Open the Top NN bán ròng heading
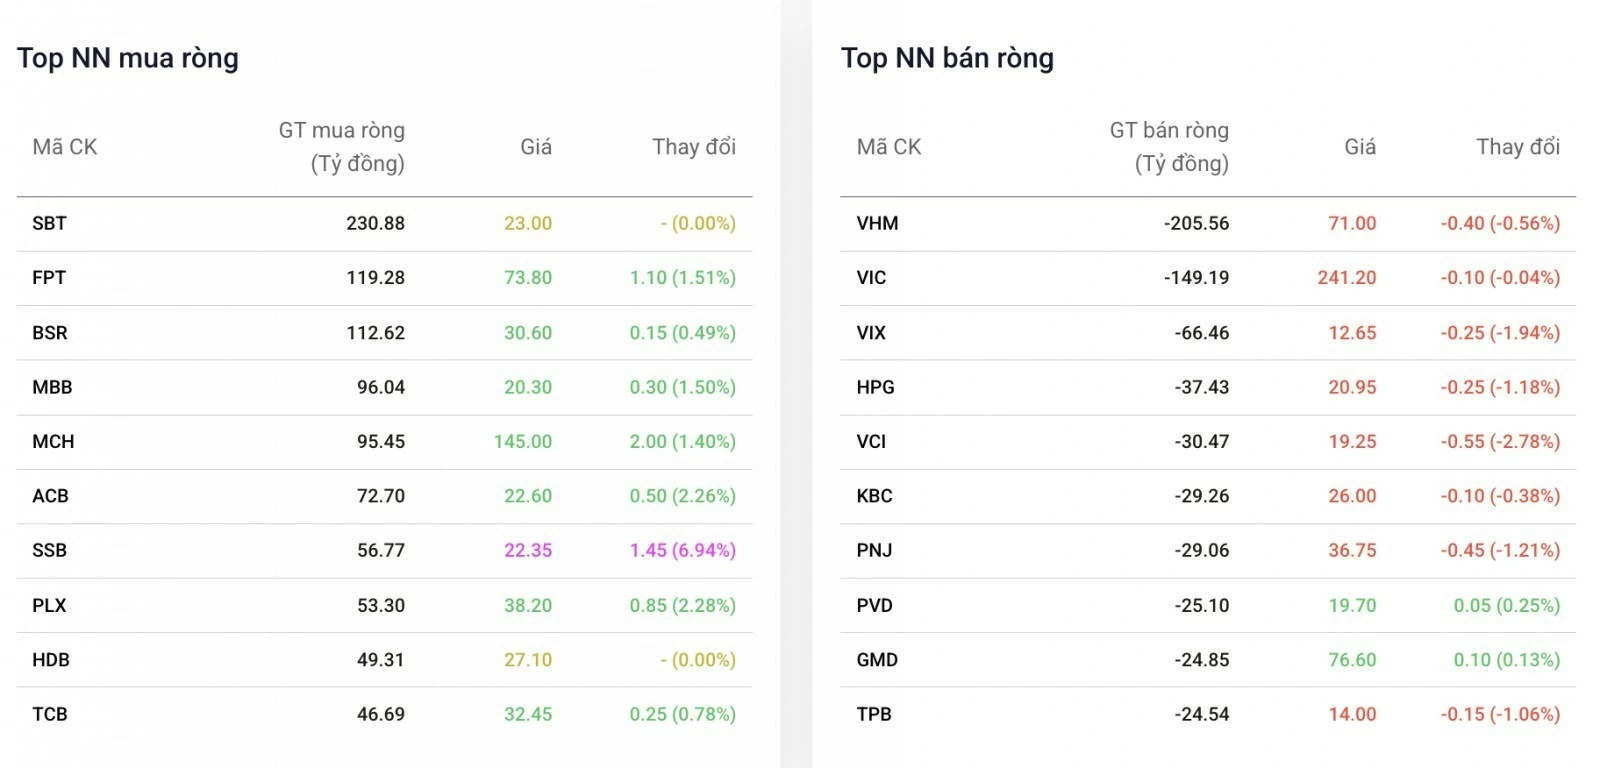 pyautogui.click(x=947, y=58)
